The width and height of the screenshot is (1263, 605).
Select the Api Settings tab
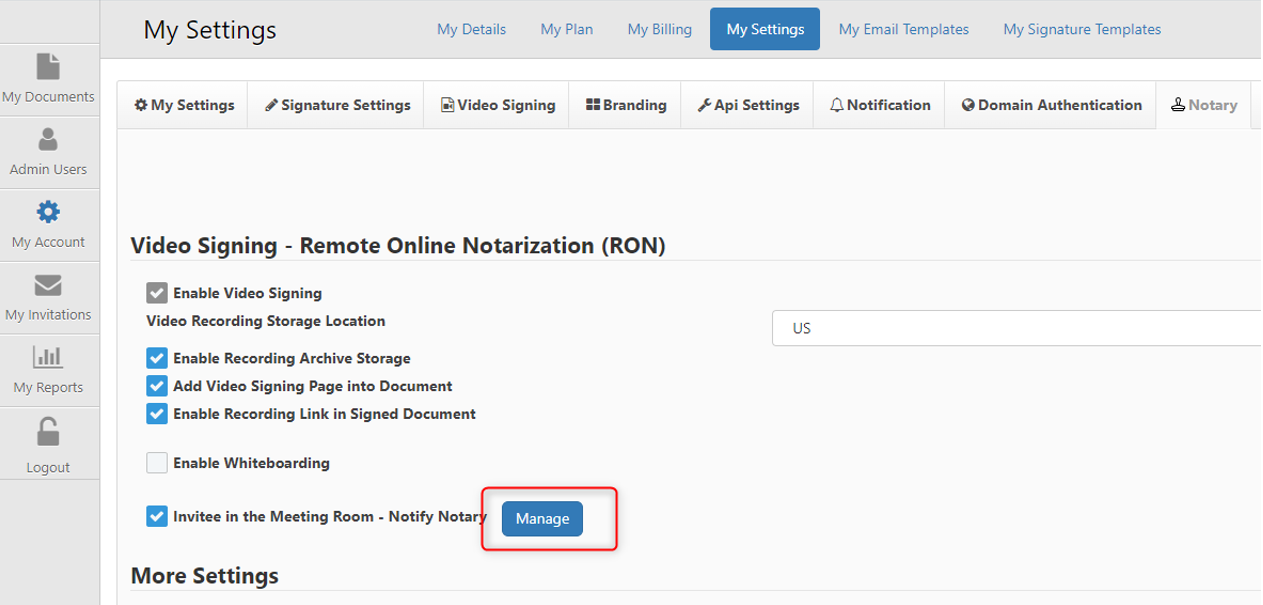pos(747,105)
